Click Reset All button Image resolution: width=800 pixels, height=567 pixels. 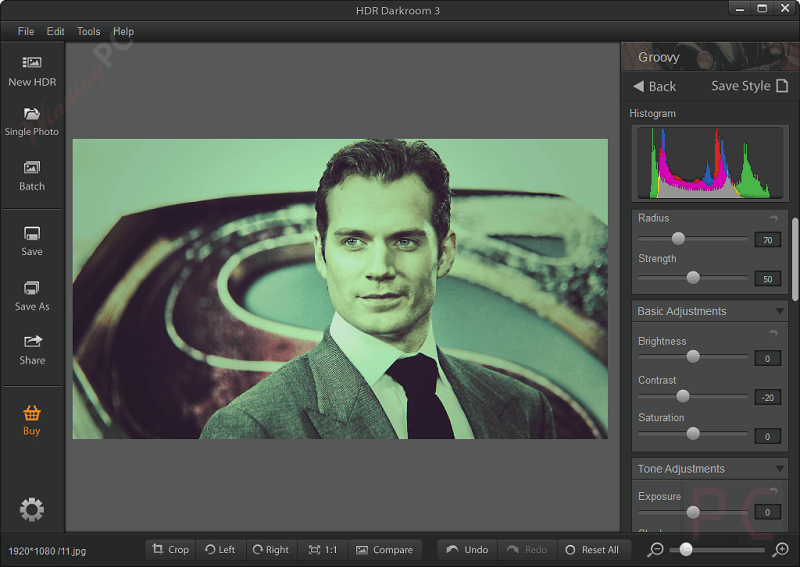591,550
